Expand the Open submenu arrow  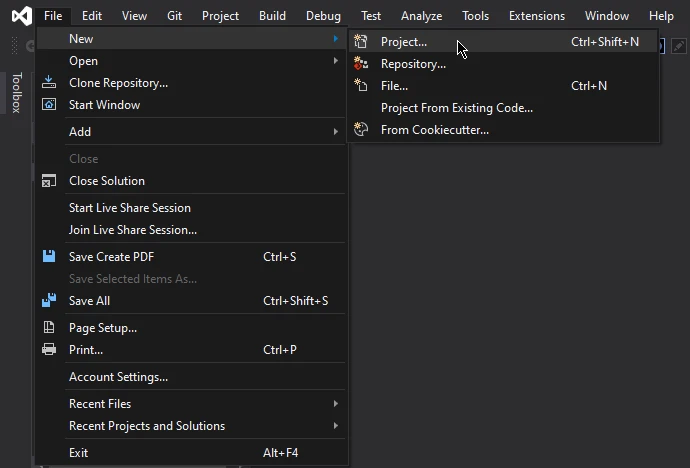click(336, 61)
